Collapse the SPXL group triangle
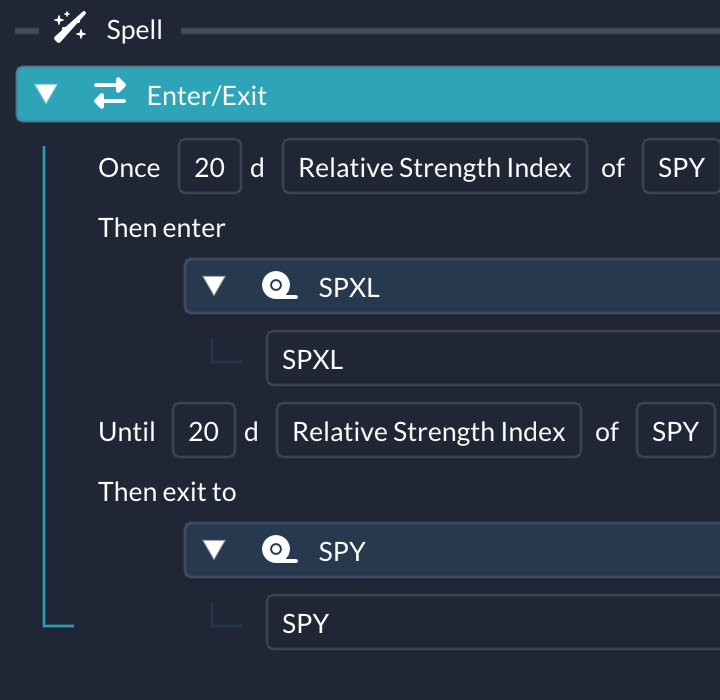The image size is (720, 700). [214, 286]
